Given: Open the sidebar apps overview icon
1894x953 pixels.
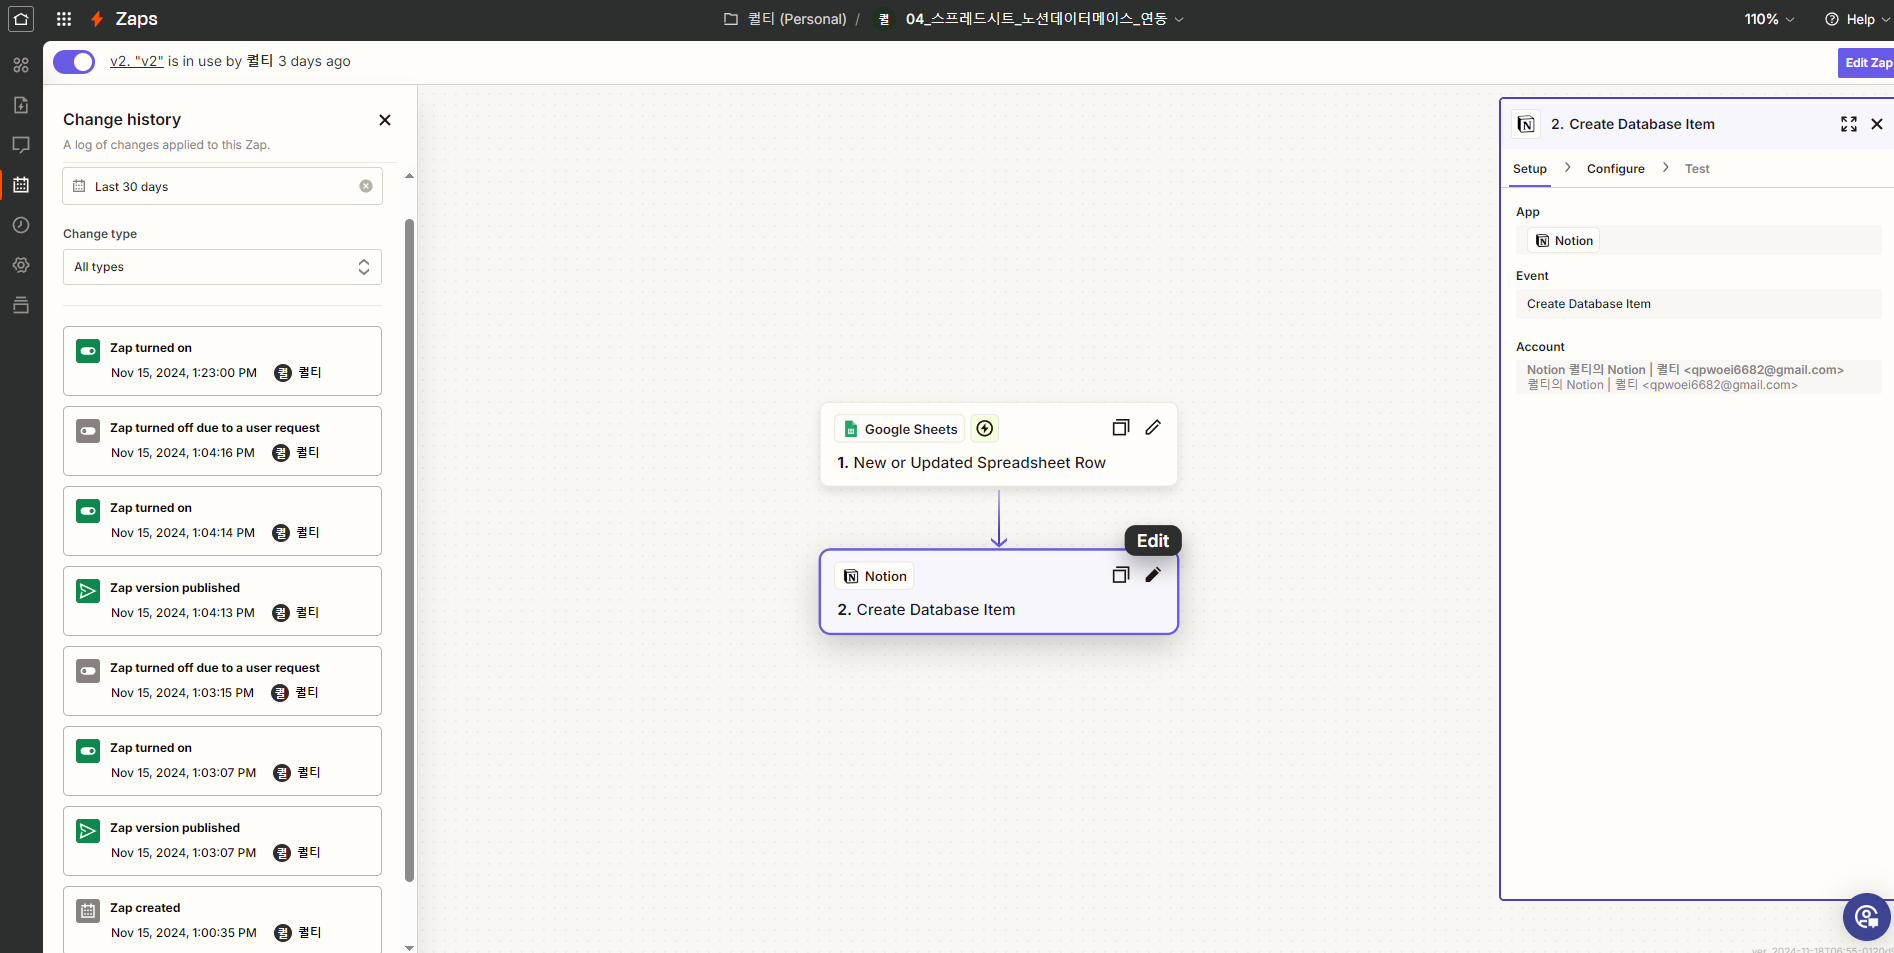Looking at the screenshot, I should coord(21,65).
